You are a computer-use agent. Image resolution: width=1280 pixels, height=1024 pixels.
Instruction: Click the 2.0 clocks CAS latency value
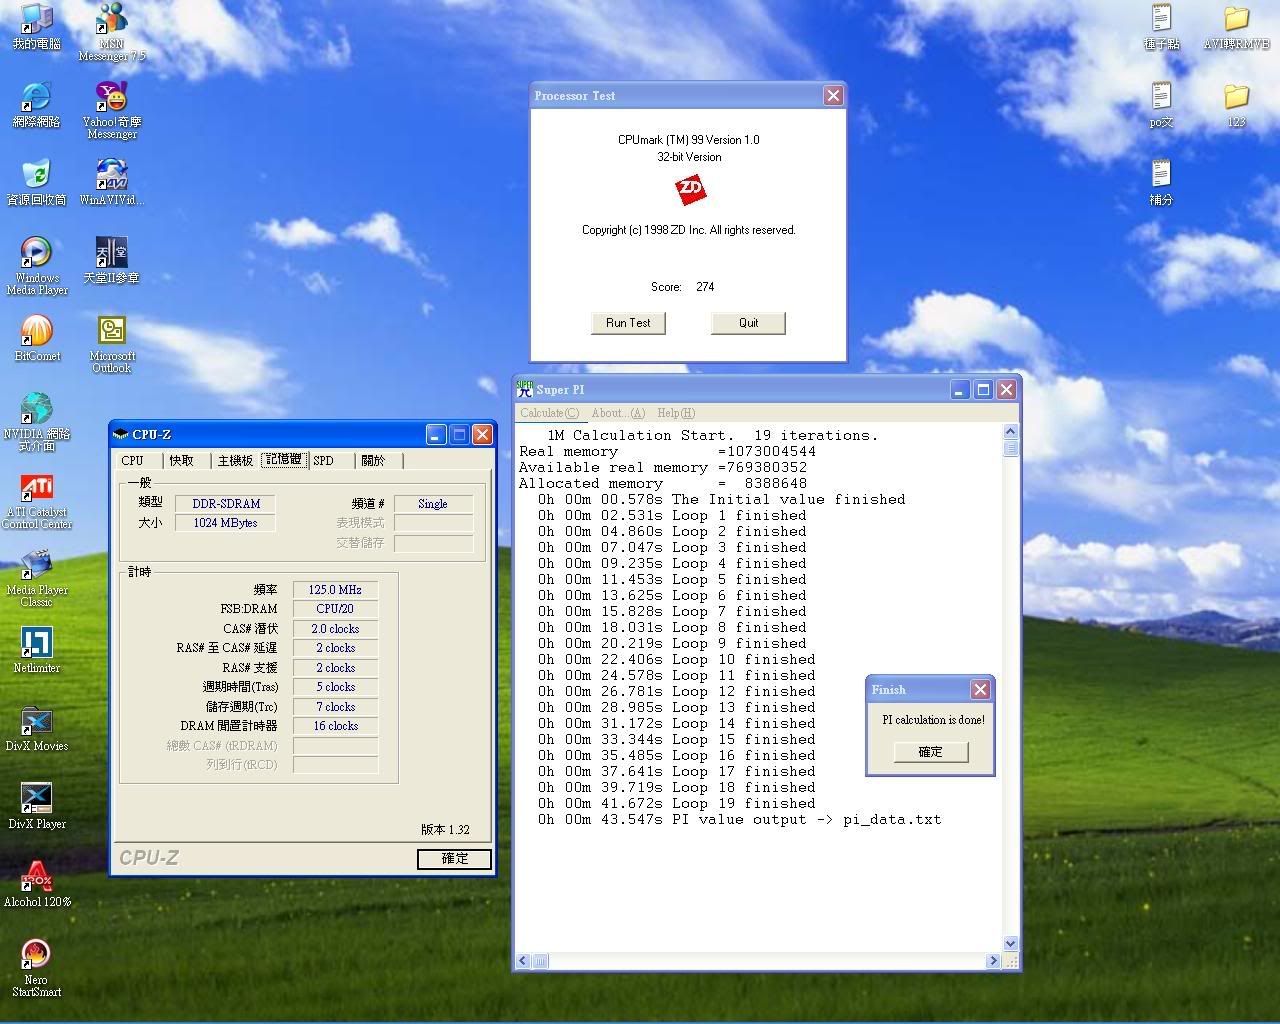335,629
